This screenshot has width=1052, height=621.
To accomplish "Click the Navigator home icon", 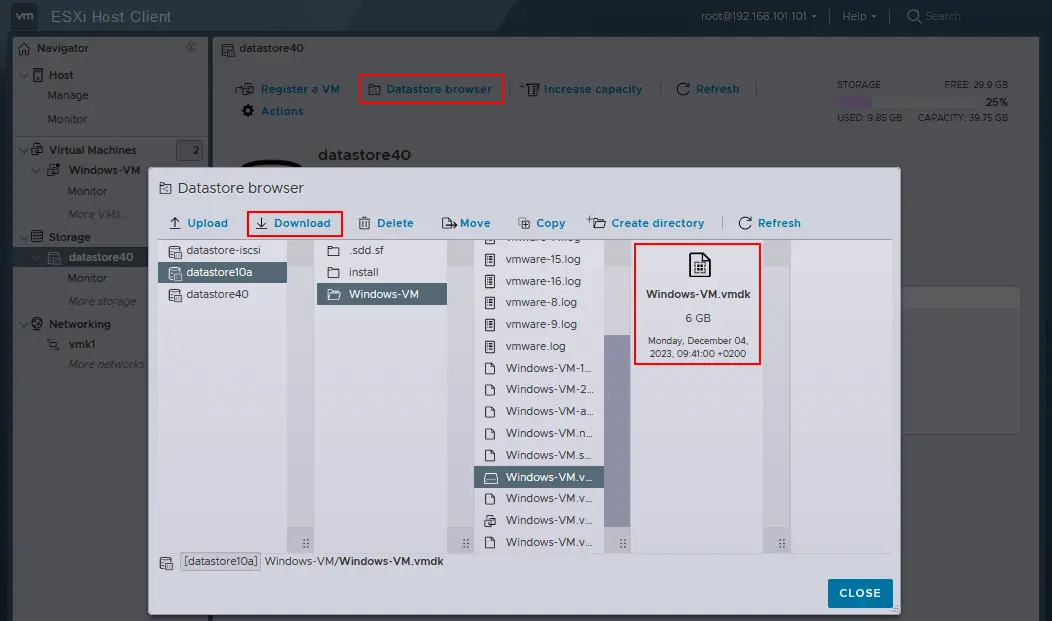I will coord(24,49).
